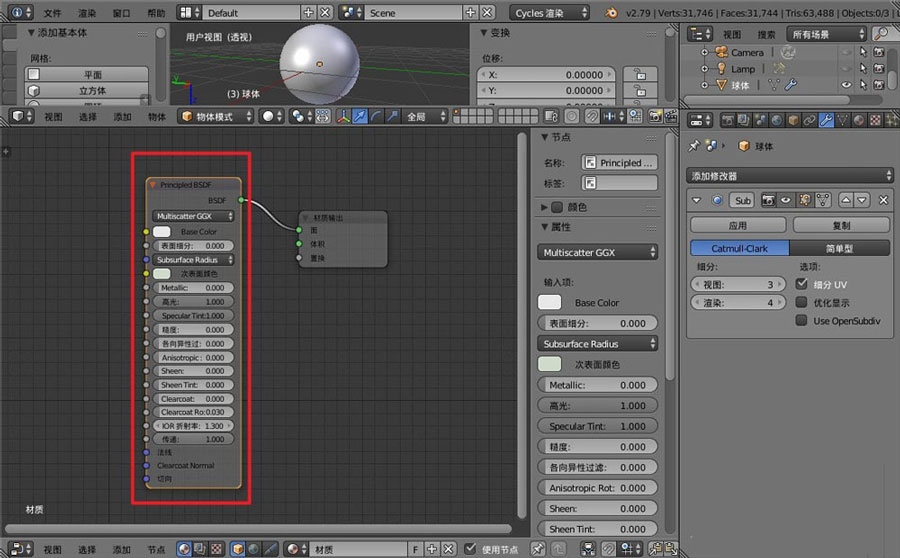This screenshot has width=900, height=558.
Task: Open the 物体模式 mode dropdown
Action: click(x=216, y=117)
